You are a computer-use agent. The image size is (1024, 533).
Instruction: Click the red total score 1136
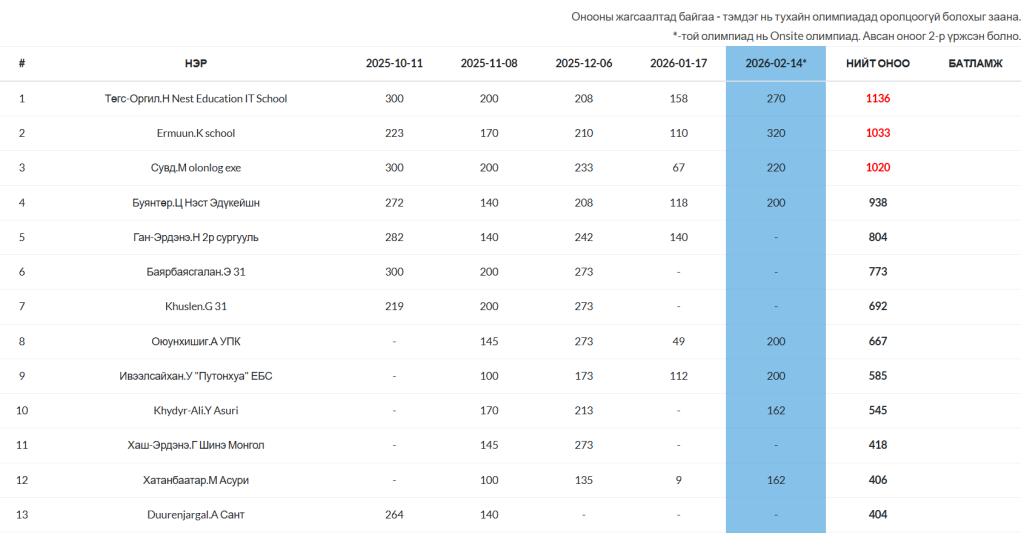click(x=878, y=99)
